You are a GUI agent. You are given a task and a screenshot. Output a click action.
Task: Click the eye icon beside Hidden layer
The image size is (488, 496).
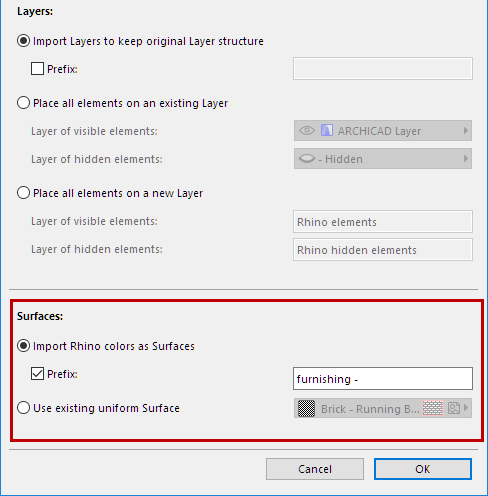[307, 159]
